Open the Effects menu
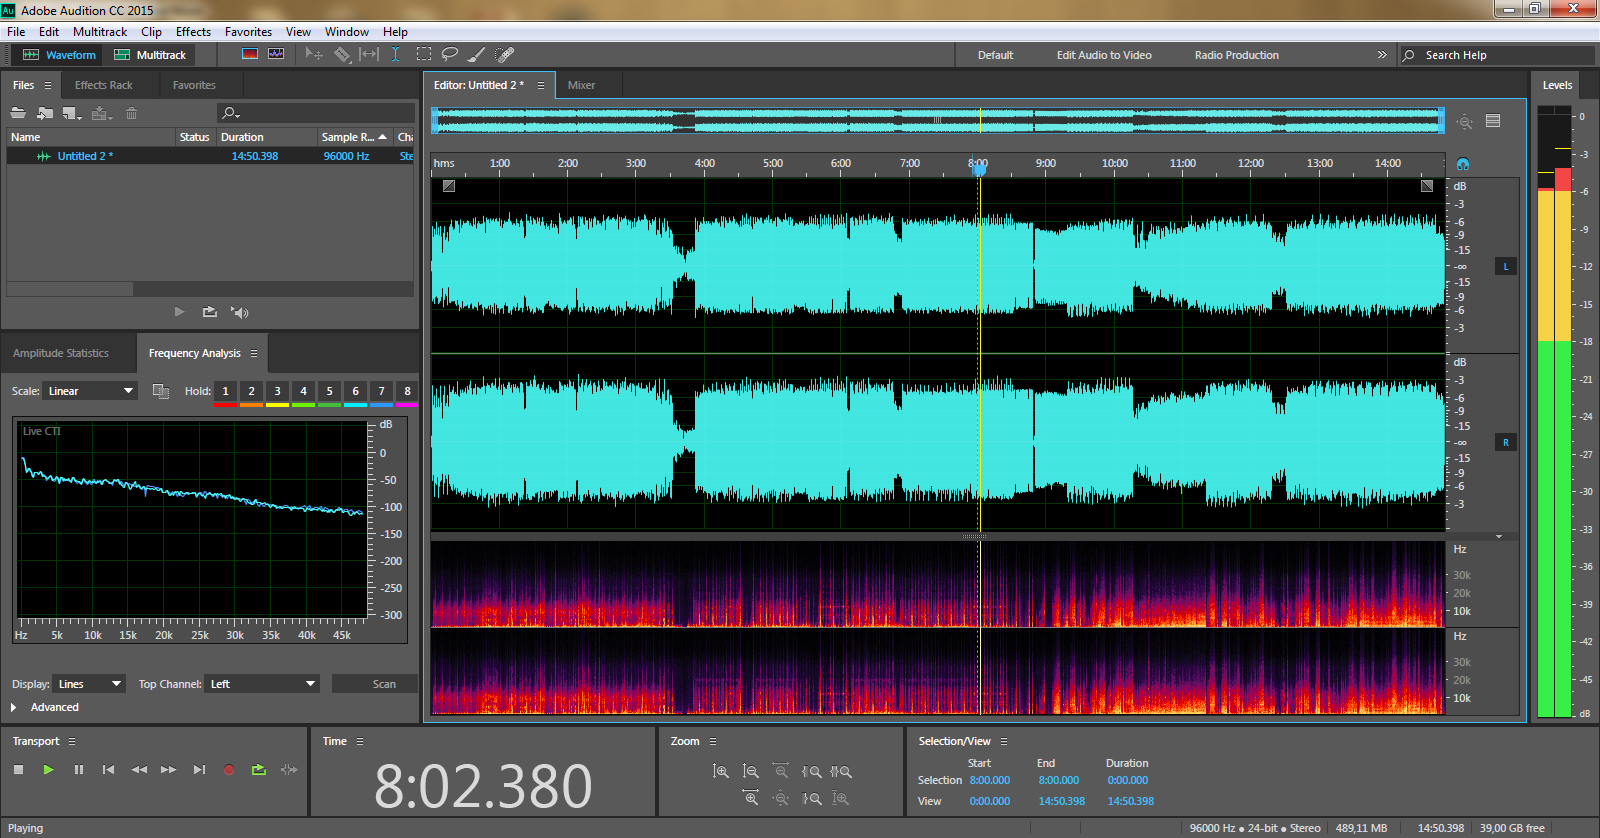Viewport: 1600px width, 838px height. tap(193, 32)
